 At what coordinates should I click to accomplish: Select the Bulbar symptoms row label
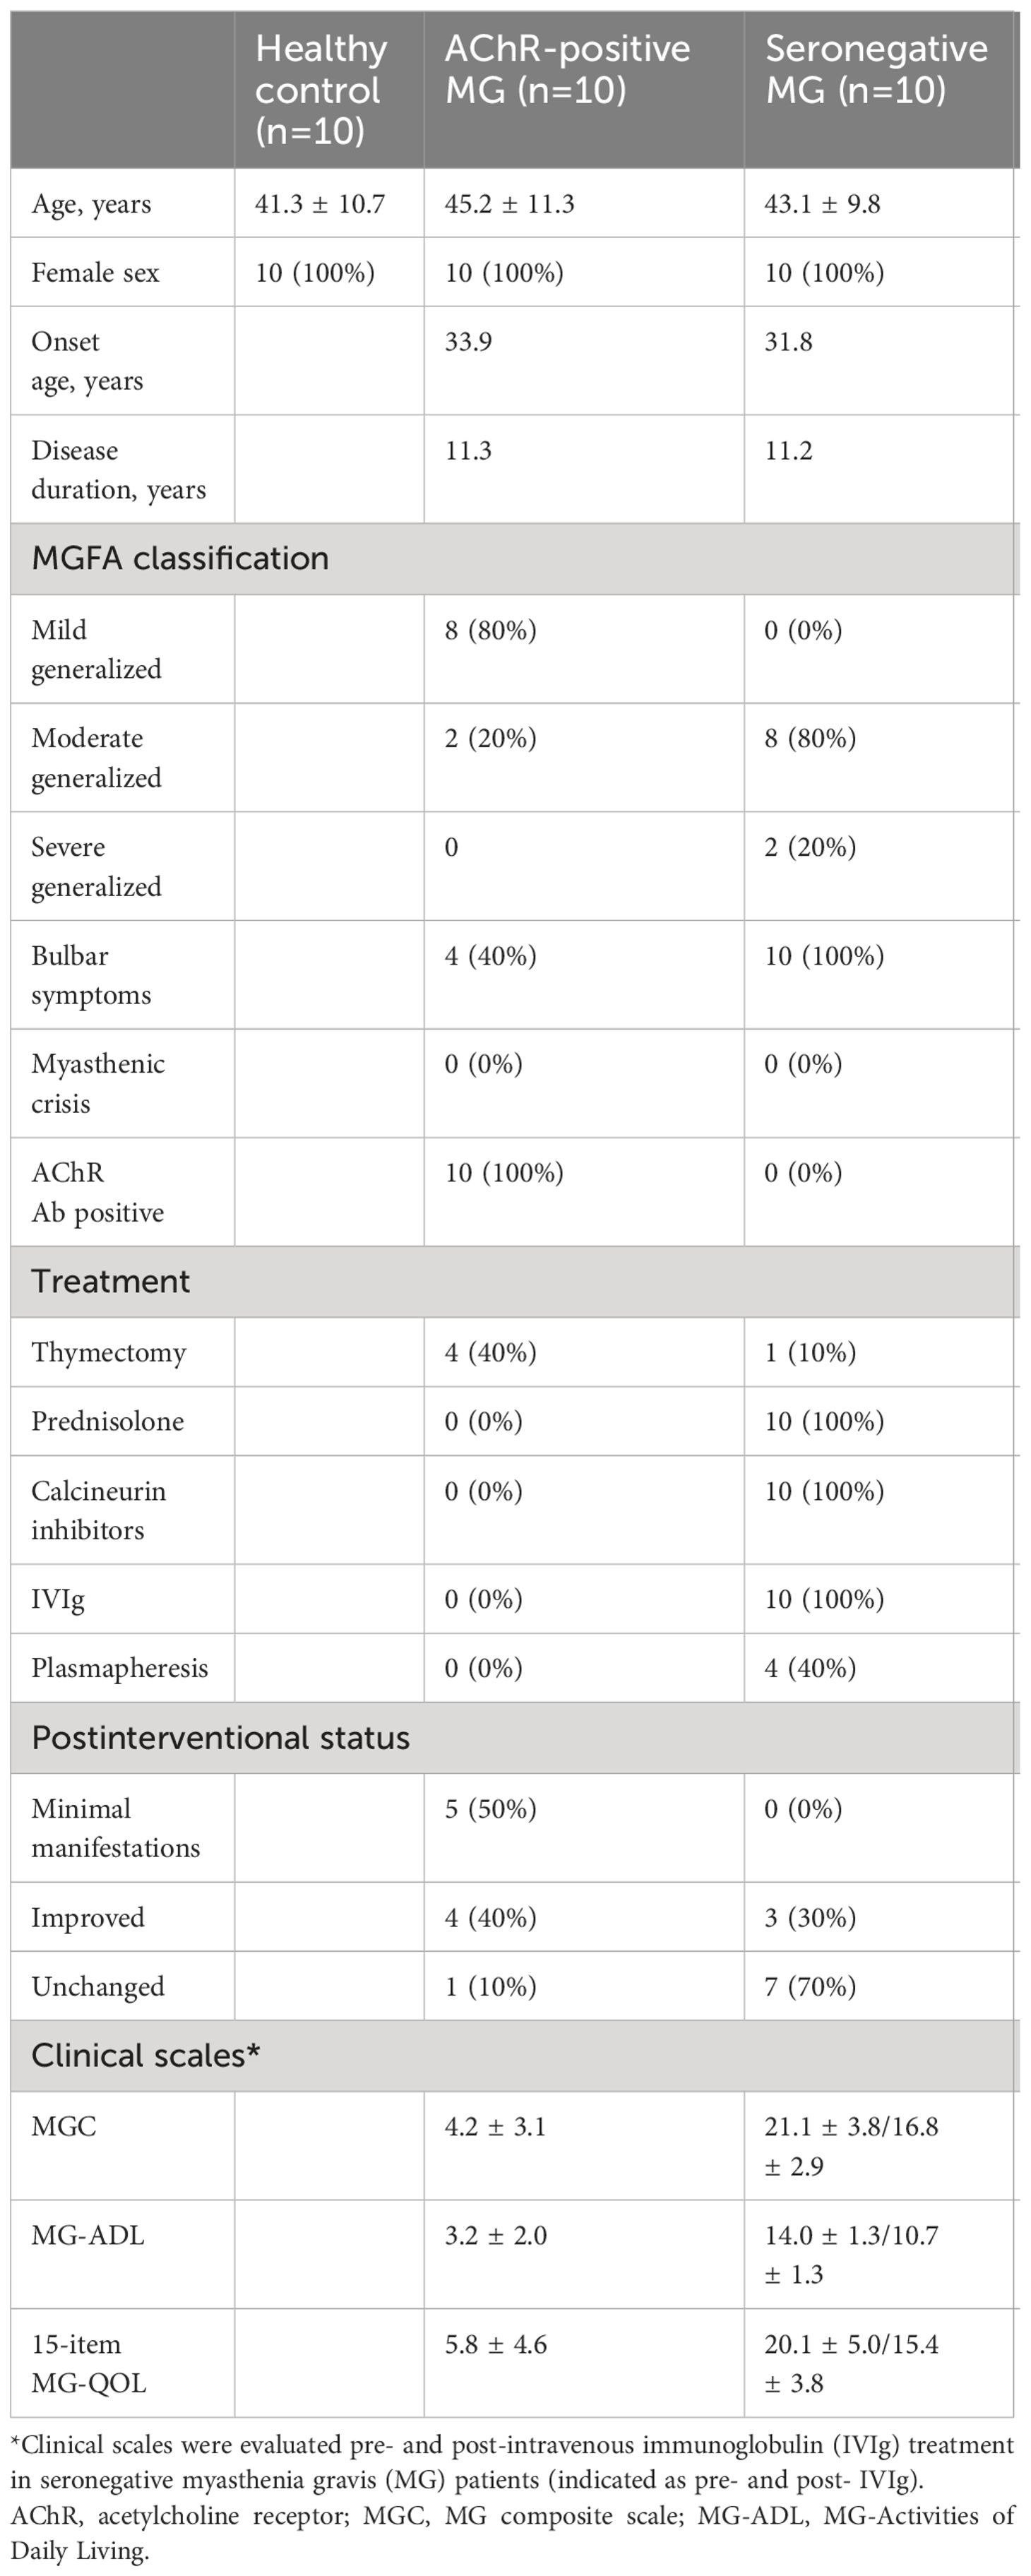click(91, 975)
